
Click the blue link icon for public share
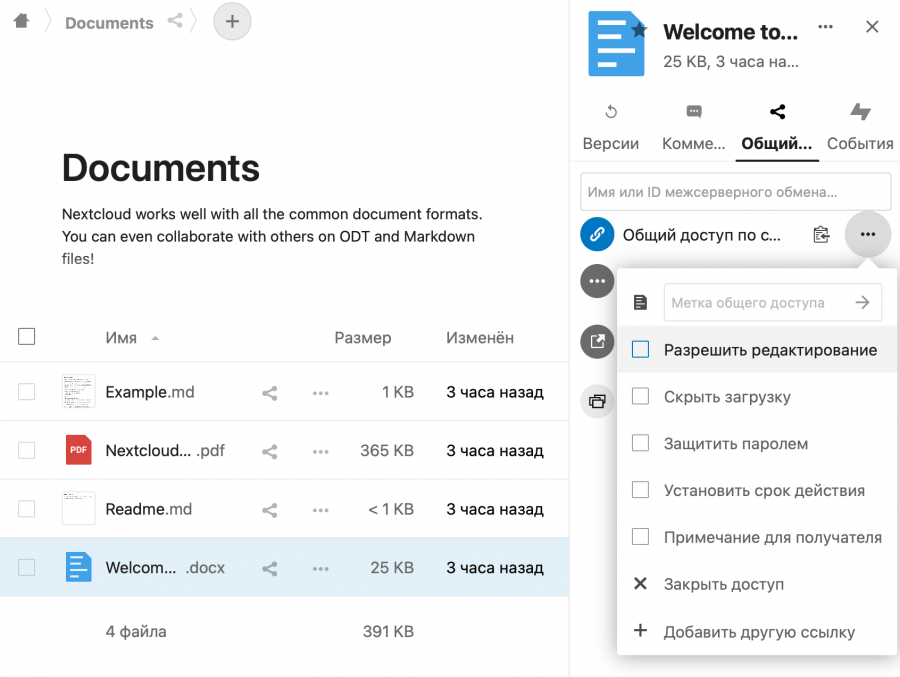(597, 234)
